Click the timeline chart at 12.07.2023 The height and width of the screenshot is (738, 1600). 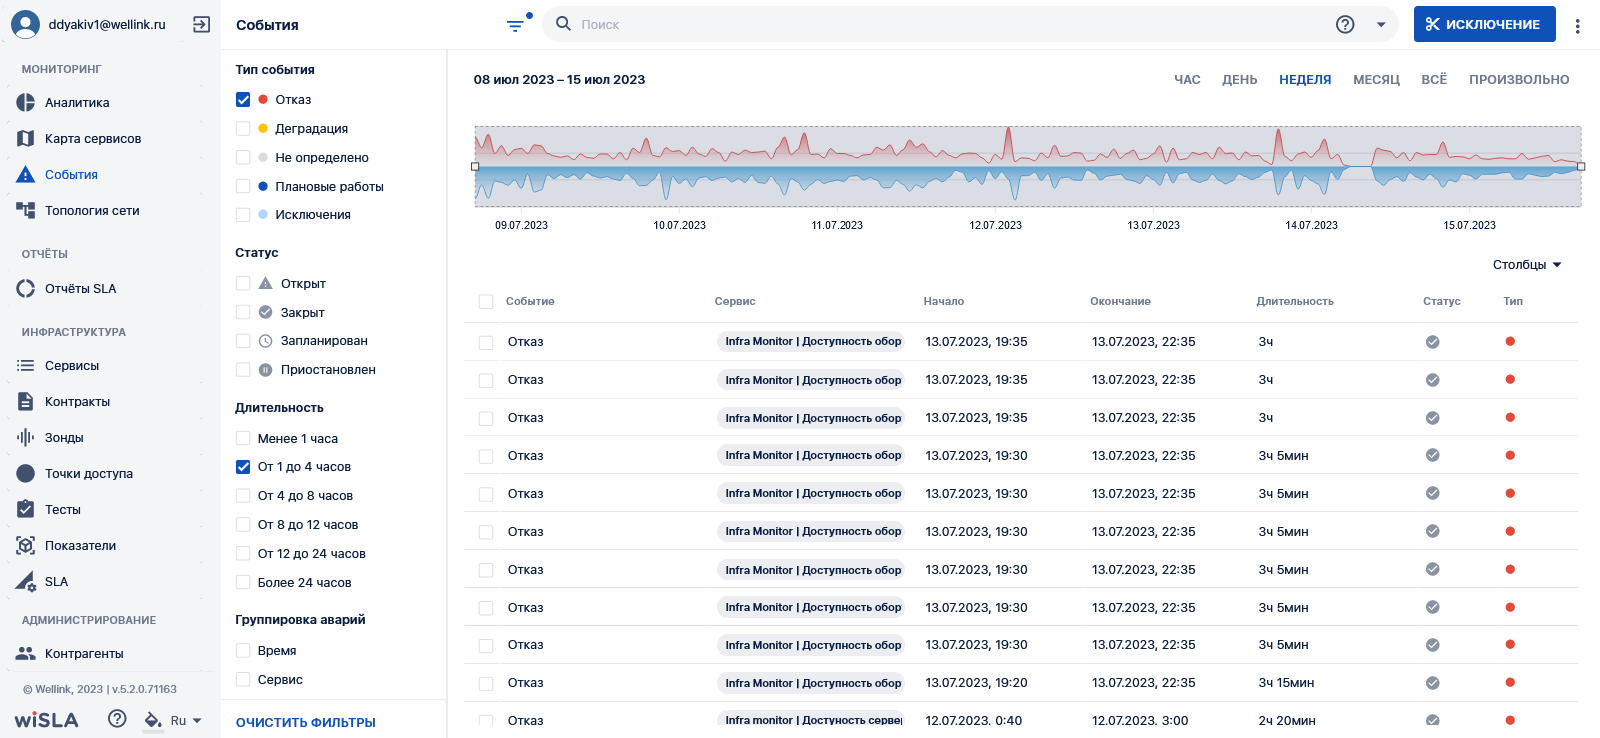996,167
